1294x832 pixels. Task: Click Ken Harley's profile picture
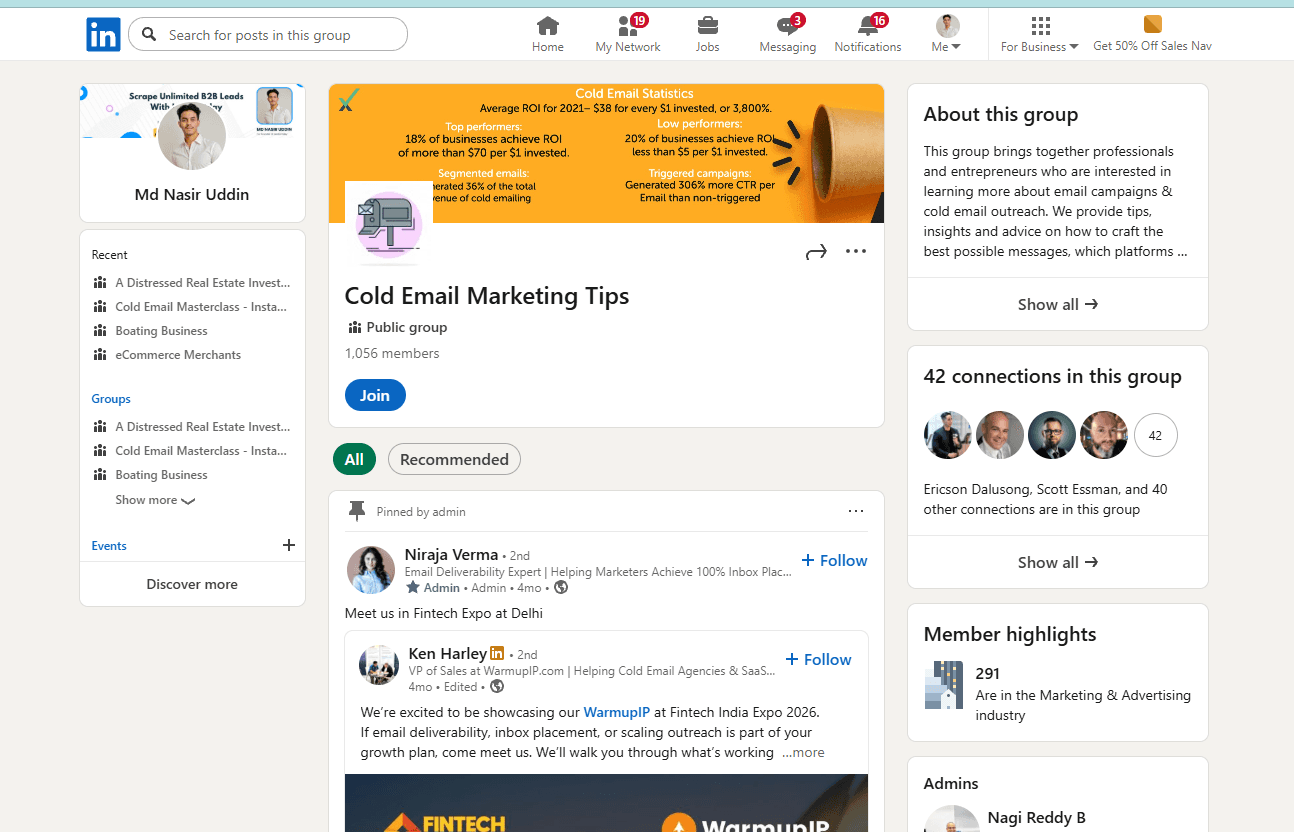tap(379, 665)
